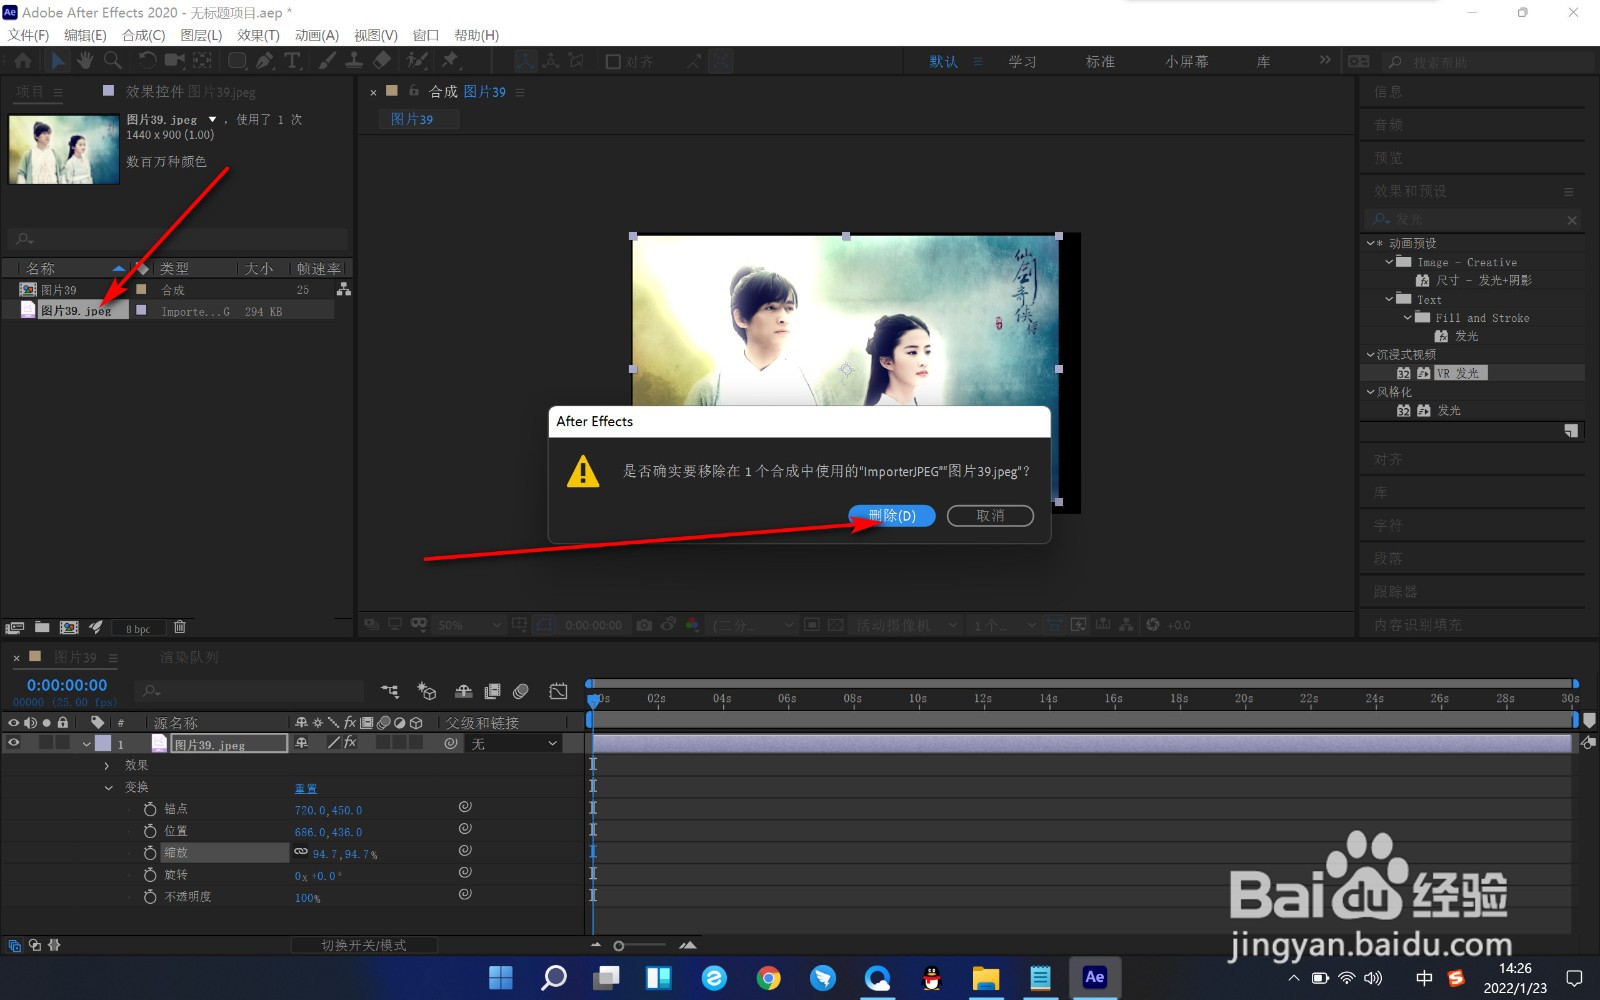Switch to 默认 workspace
The width and height of the screenshot is (1600, 1000).
(x=943, y=62)
